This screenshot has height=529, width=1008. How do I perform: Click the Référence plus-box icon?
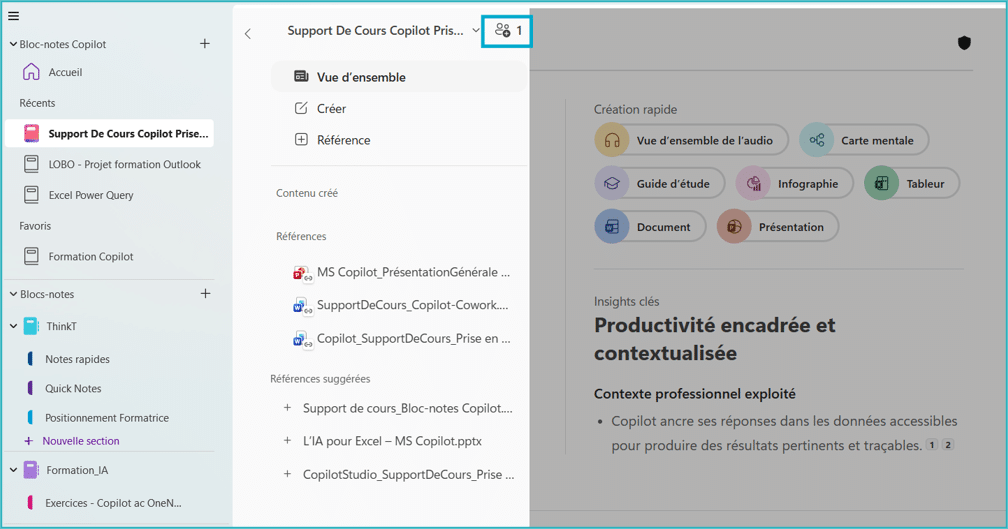[301, 139]
